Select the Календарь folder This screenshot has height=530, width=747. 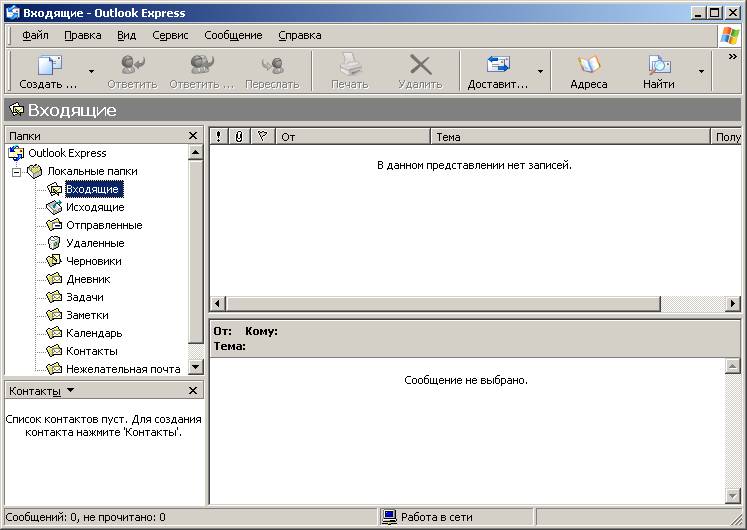pos(94,333)
